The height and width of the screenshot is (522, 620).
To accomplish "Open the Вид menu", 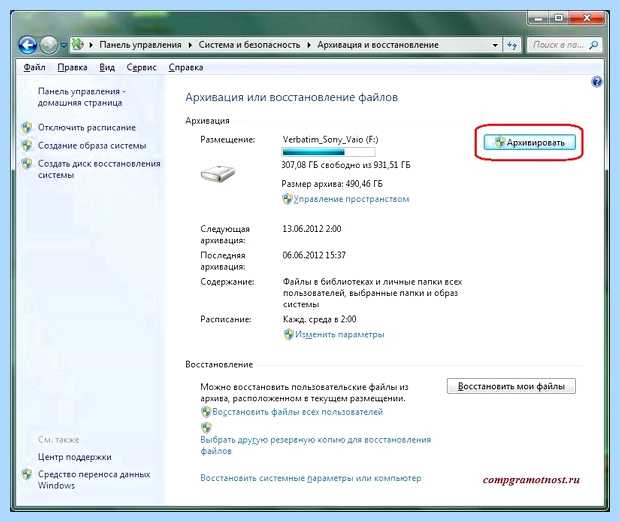I will 107,67.
